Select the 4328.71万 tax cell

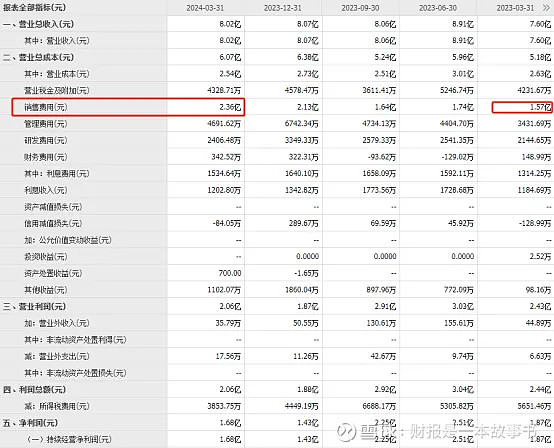coord(224,90)
